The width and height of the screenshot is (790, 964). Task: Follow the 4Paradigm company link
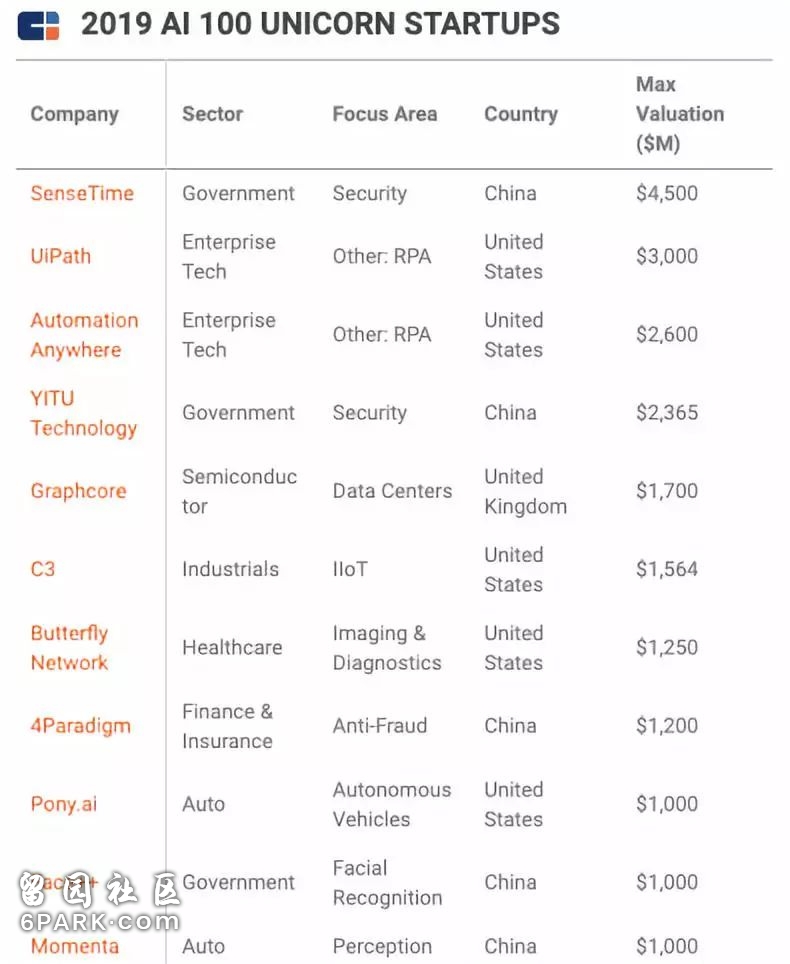pyautogui.click(x=81, y=725)
